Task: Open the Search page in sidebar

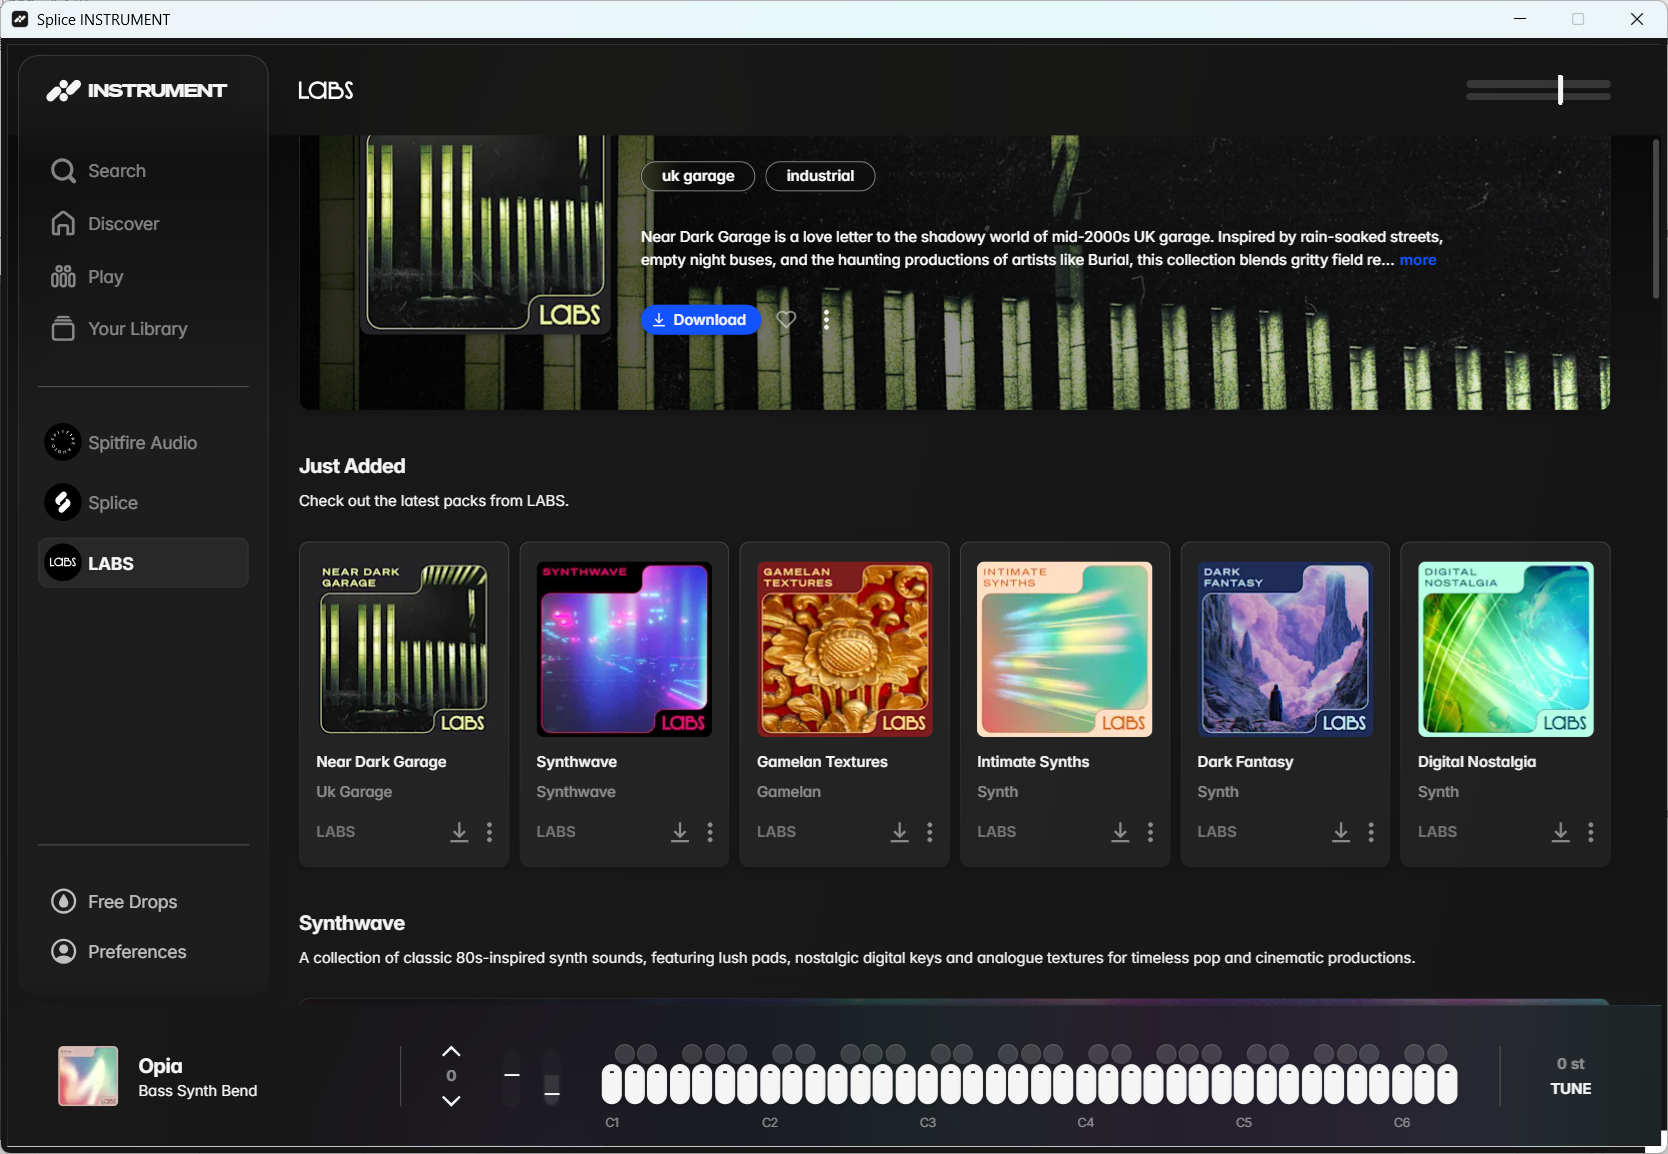Action: coord(98,171)
